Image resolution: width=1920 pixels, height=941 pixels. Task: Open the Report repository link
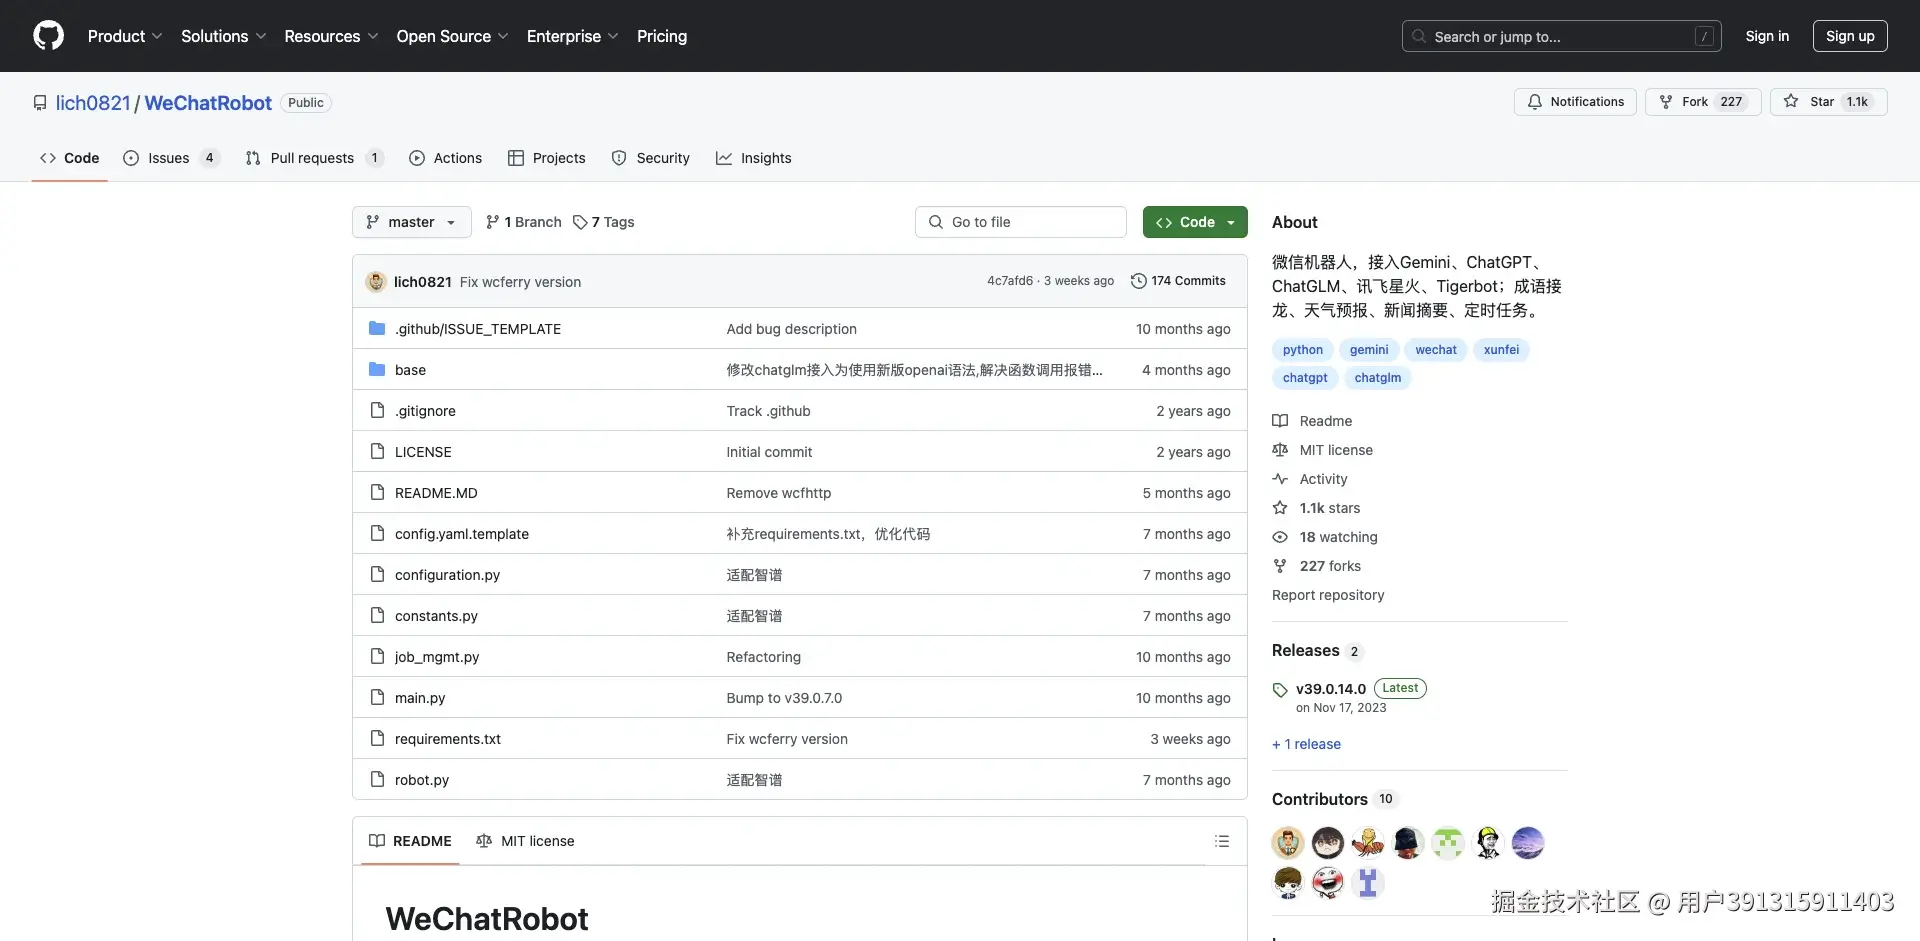[x=1327, y=594]
